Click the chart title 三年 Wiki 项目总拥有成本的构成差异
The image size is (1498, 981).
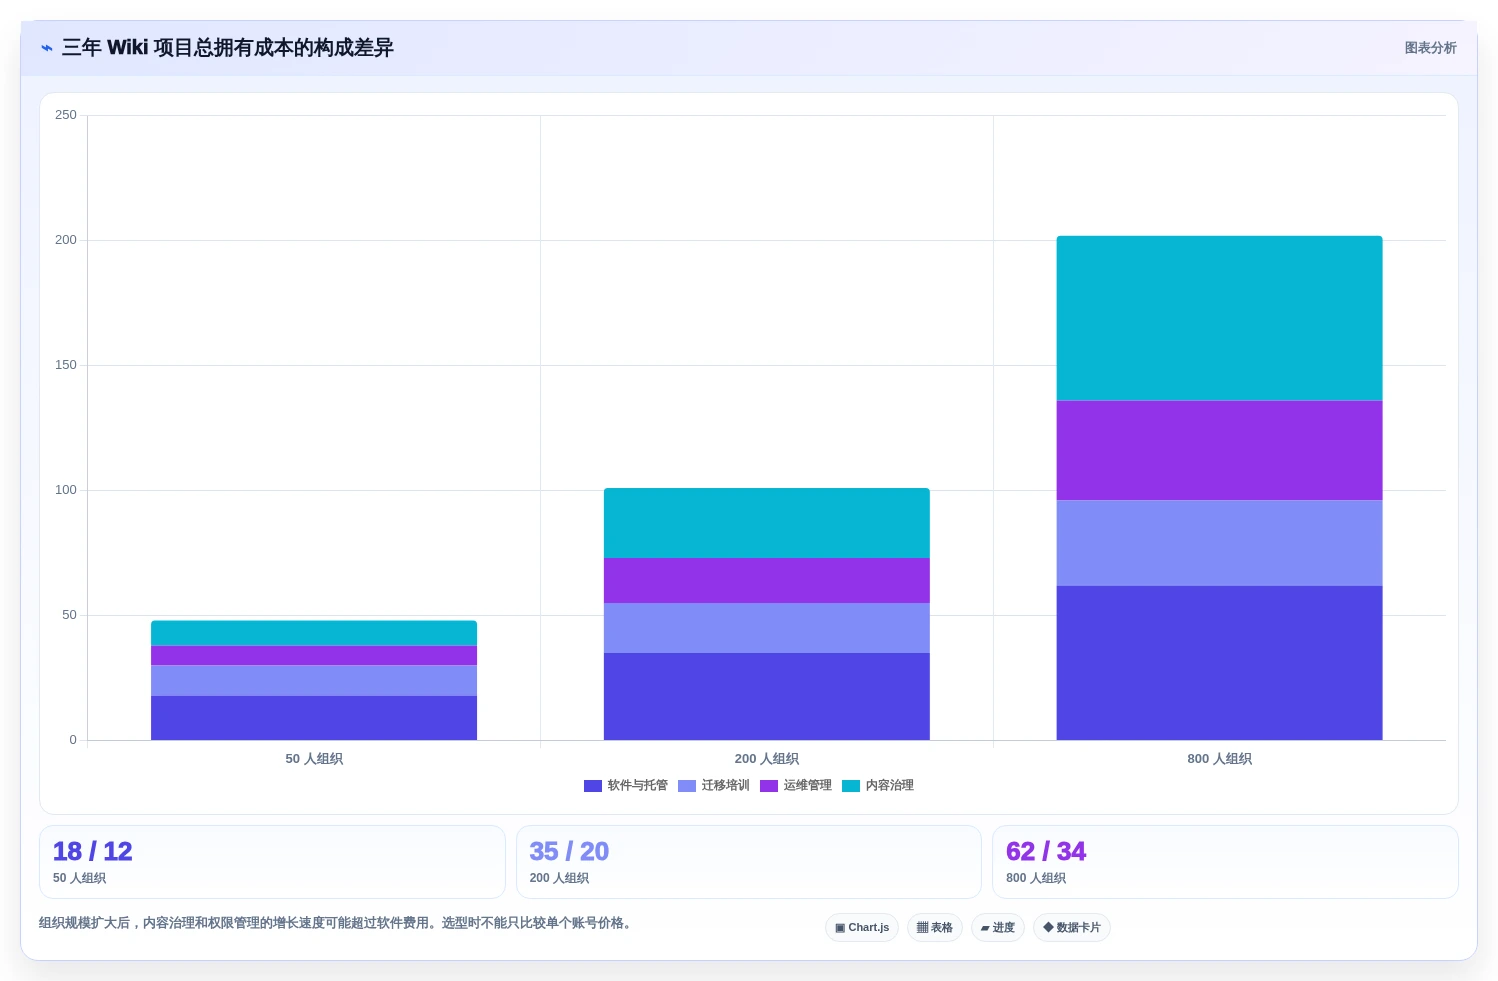click(228, 48)
